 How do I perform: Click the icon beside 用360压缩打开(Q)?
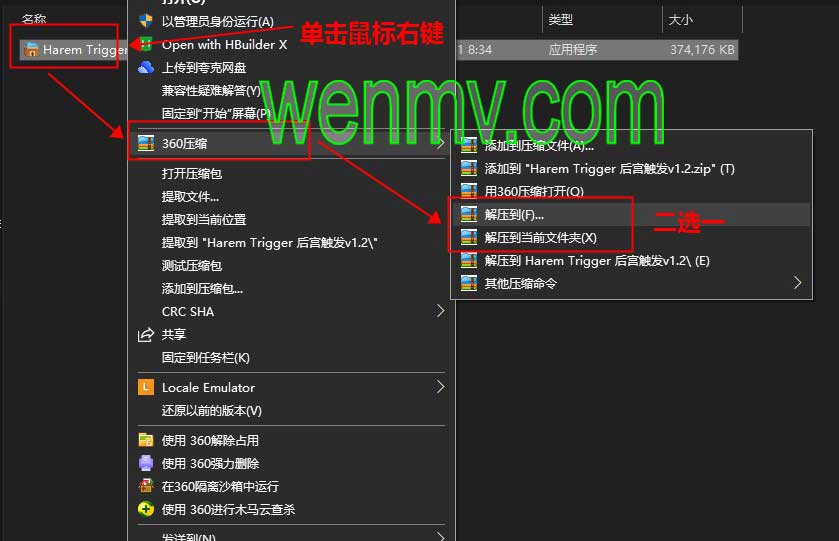(469, 191)
